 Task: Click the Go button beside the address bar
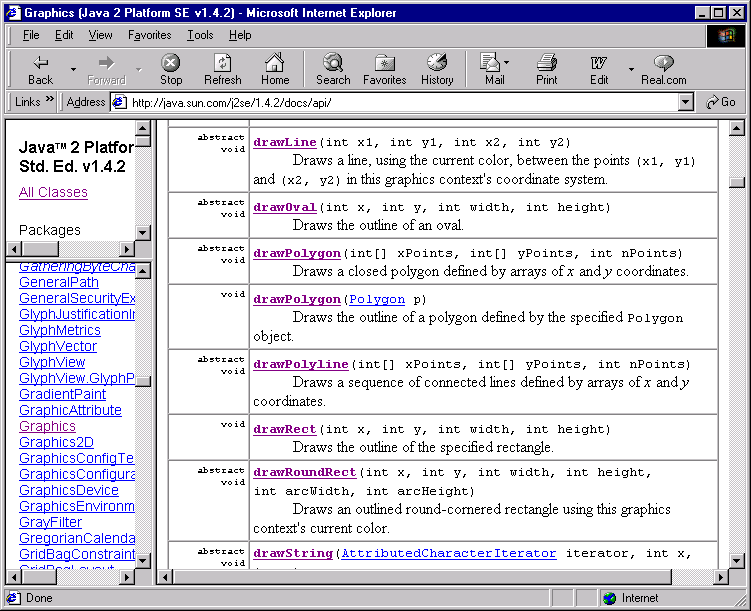coord(720,102)
